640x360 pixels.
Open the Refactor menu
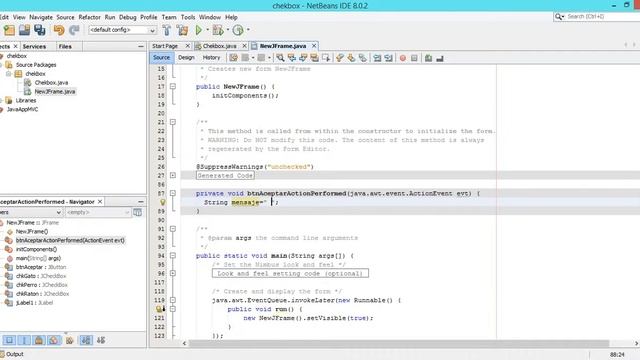pyautogui.click(x=89, y=17)
